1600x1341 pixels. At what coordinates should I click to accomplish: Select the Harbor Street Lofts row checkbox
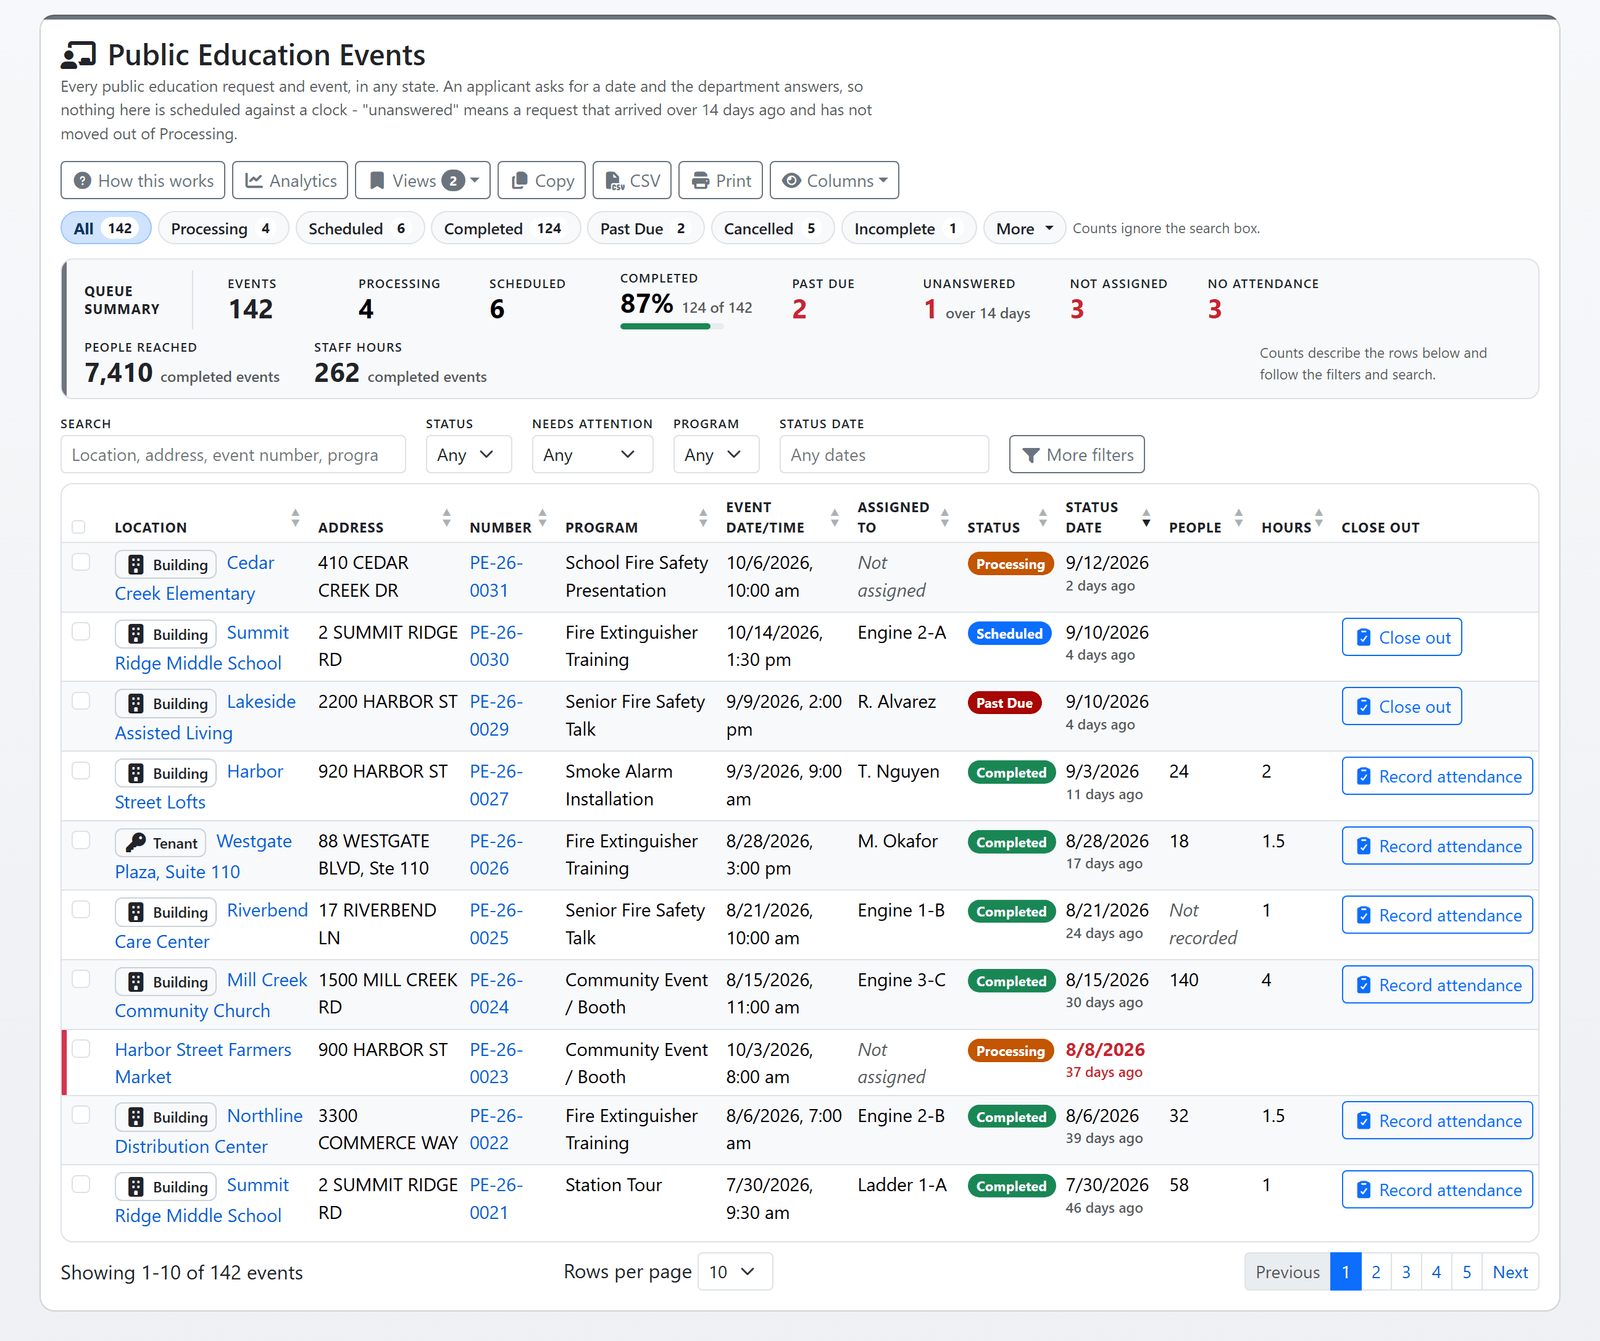pyautogui.click(x=81, y=770)
